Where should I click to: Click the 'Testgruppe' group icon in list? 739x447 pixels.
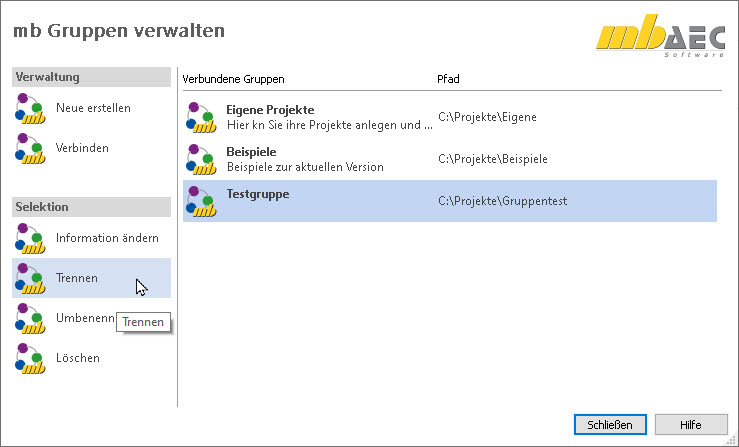[201, 201]
